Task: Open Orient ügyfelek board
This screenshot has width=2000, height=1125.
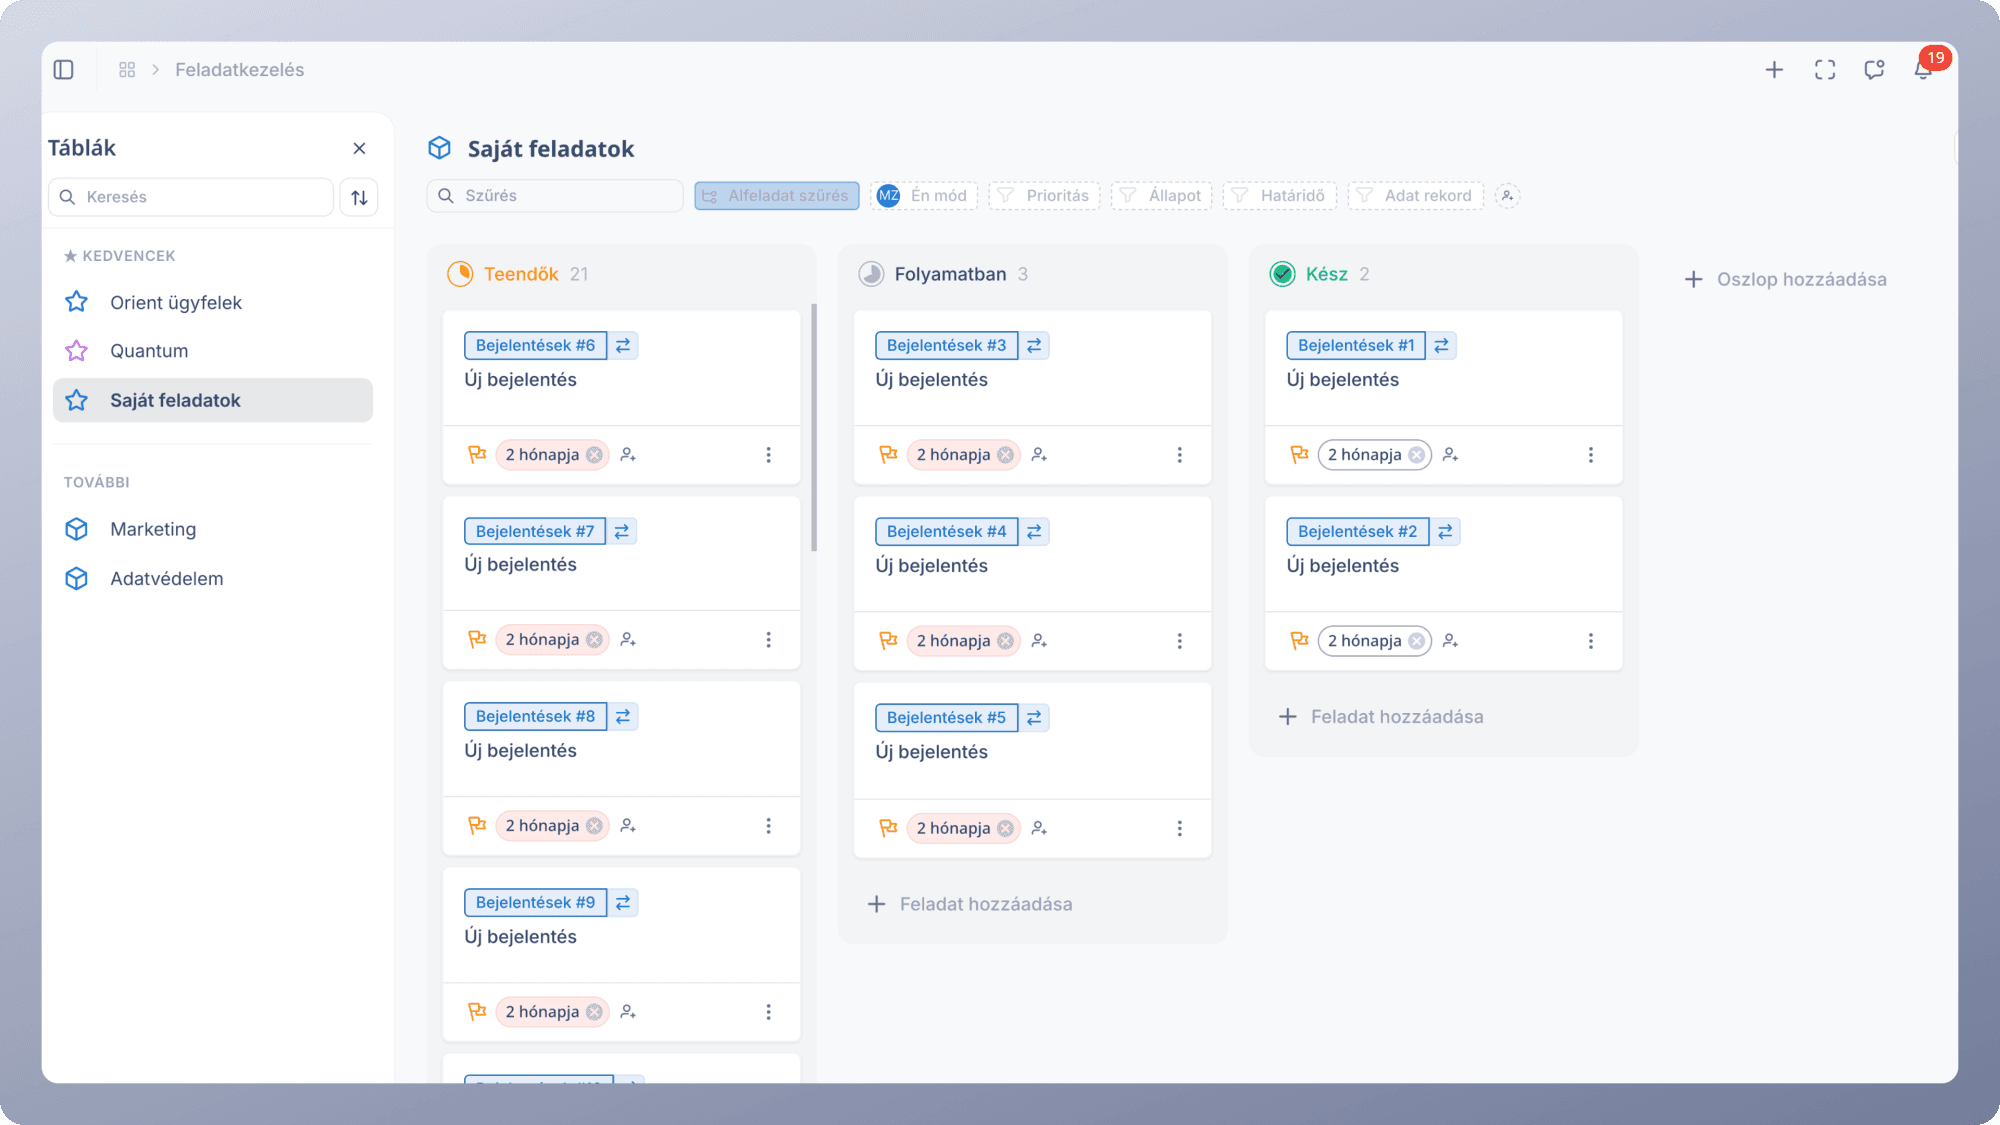Action: (x=213, y=303)
